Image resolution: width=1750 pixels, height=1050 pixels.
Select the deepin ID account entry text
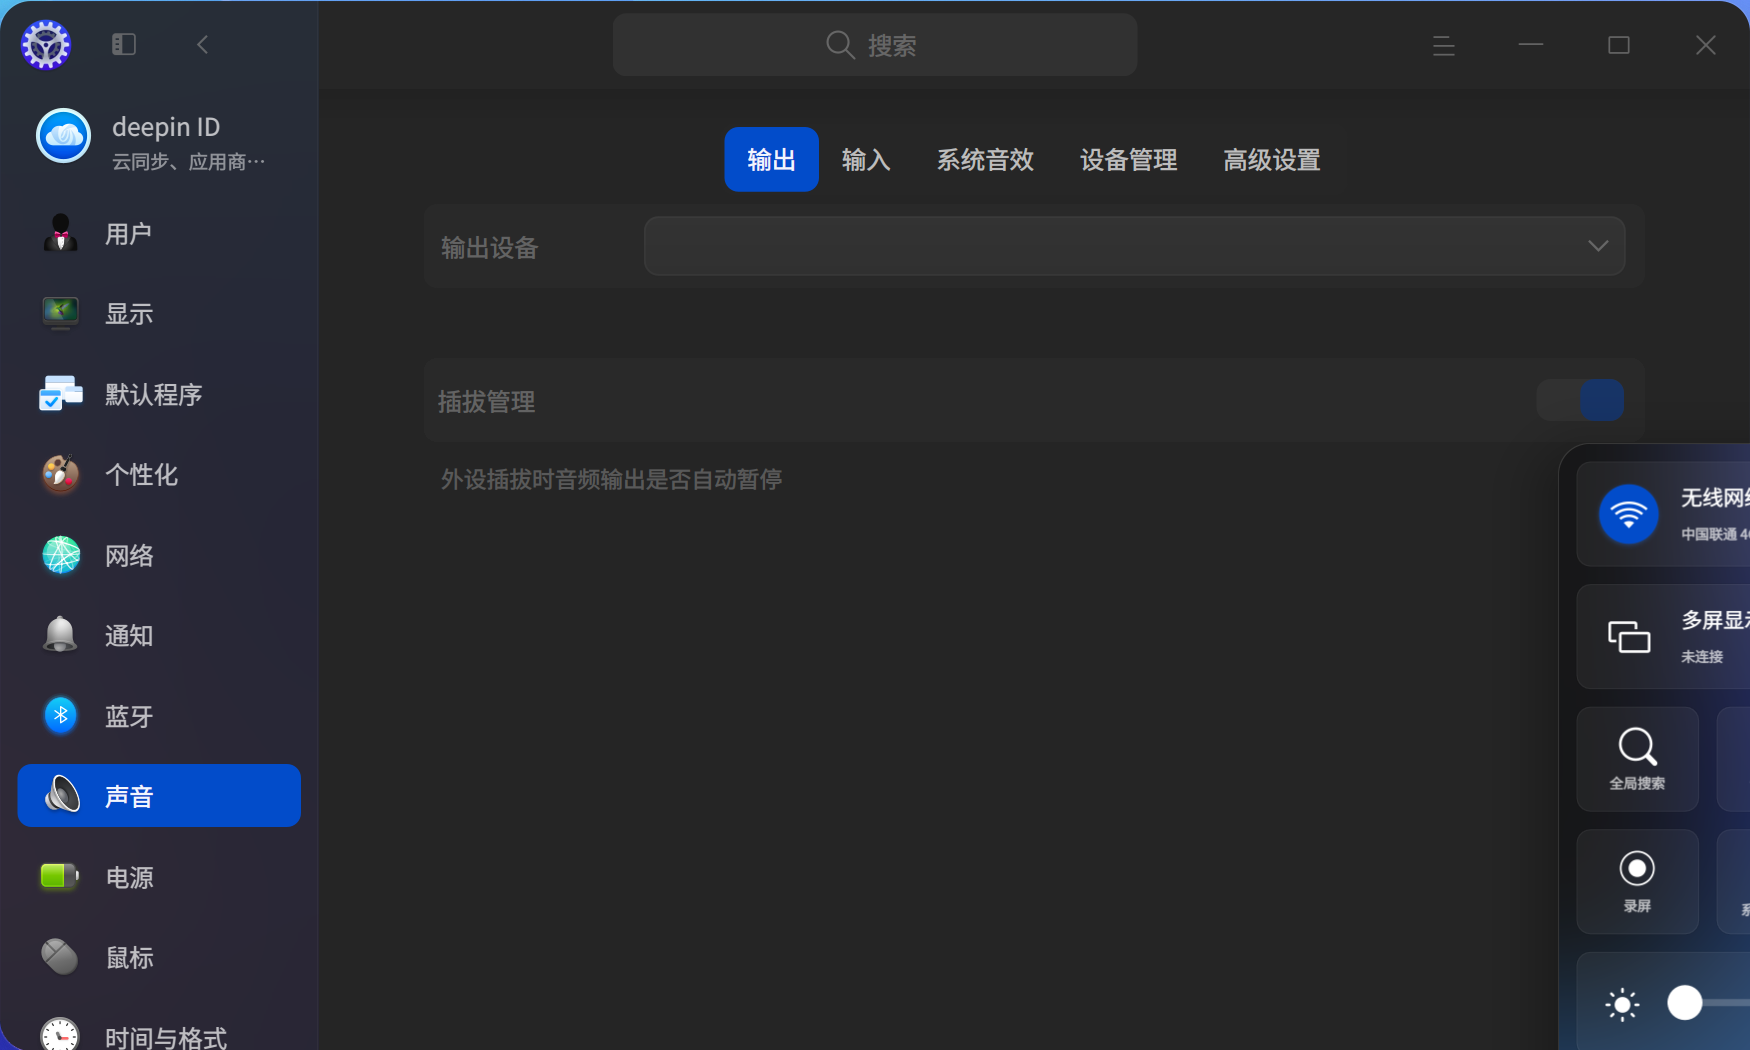(166, 127)
